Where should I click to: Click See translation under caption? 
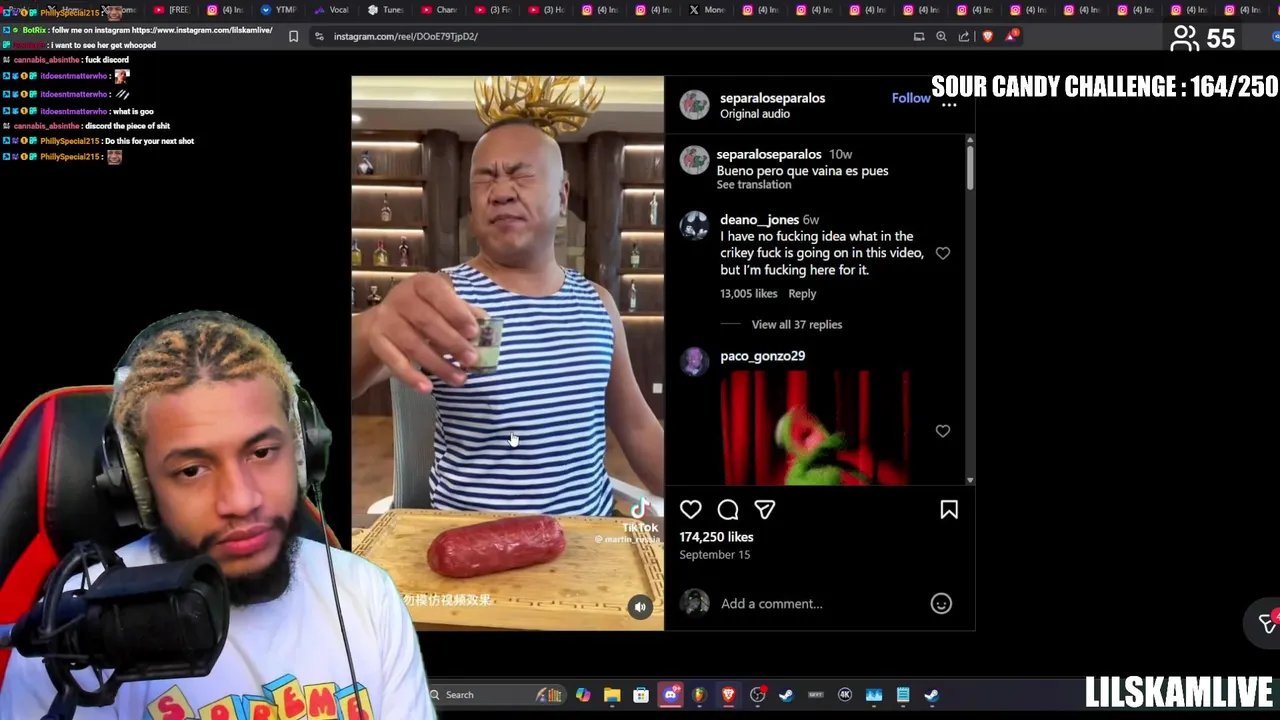tap(754, 185)
